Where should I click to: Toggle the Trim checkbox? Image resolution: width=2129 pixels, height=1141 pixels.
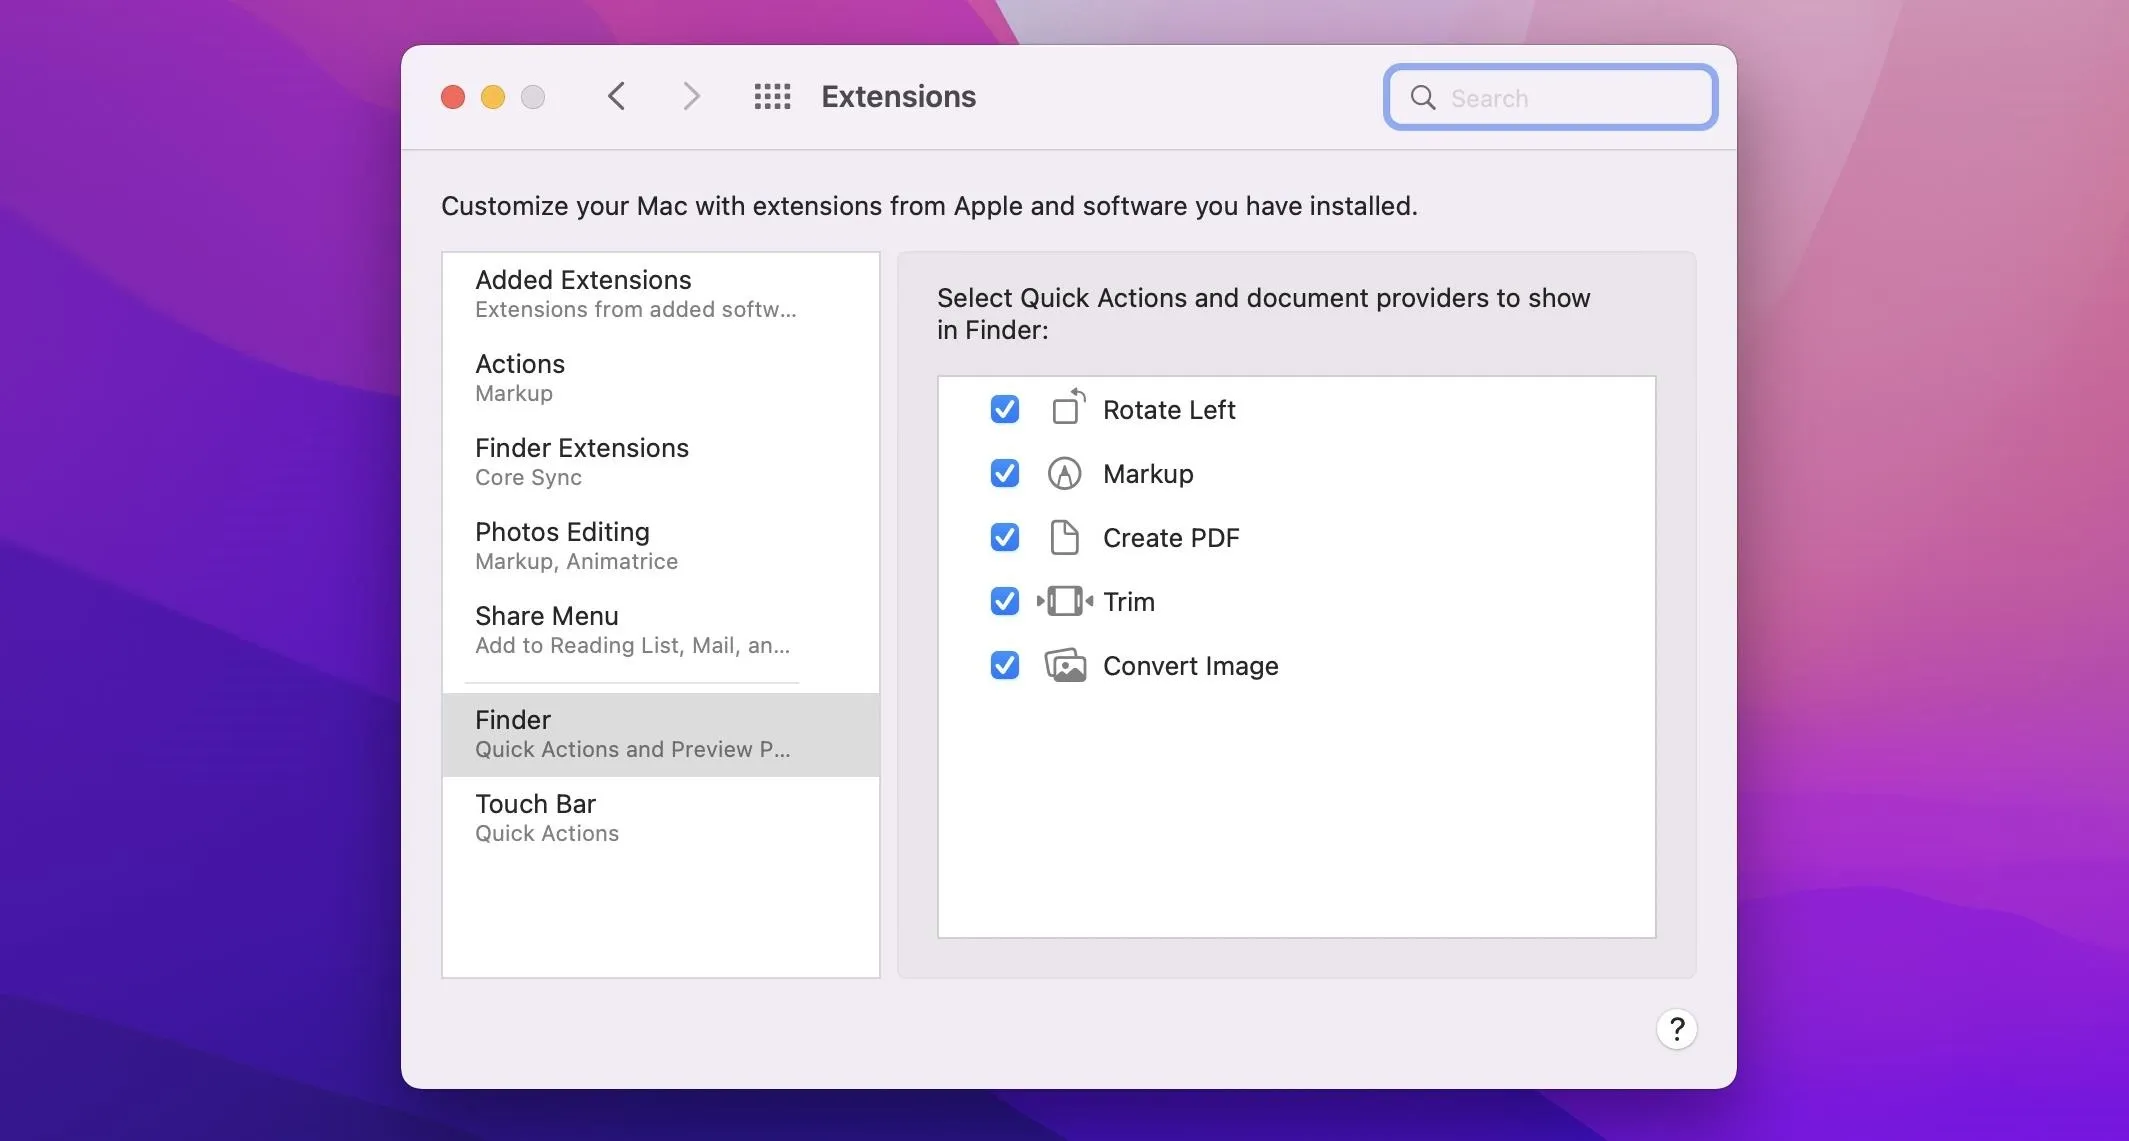pos(1004,601)
